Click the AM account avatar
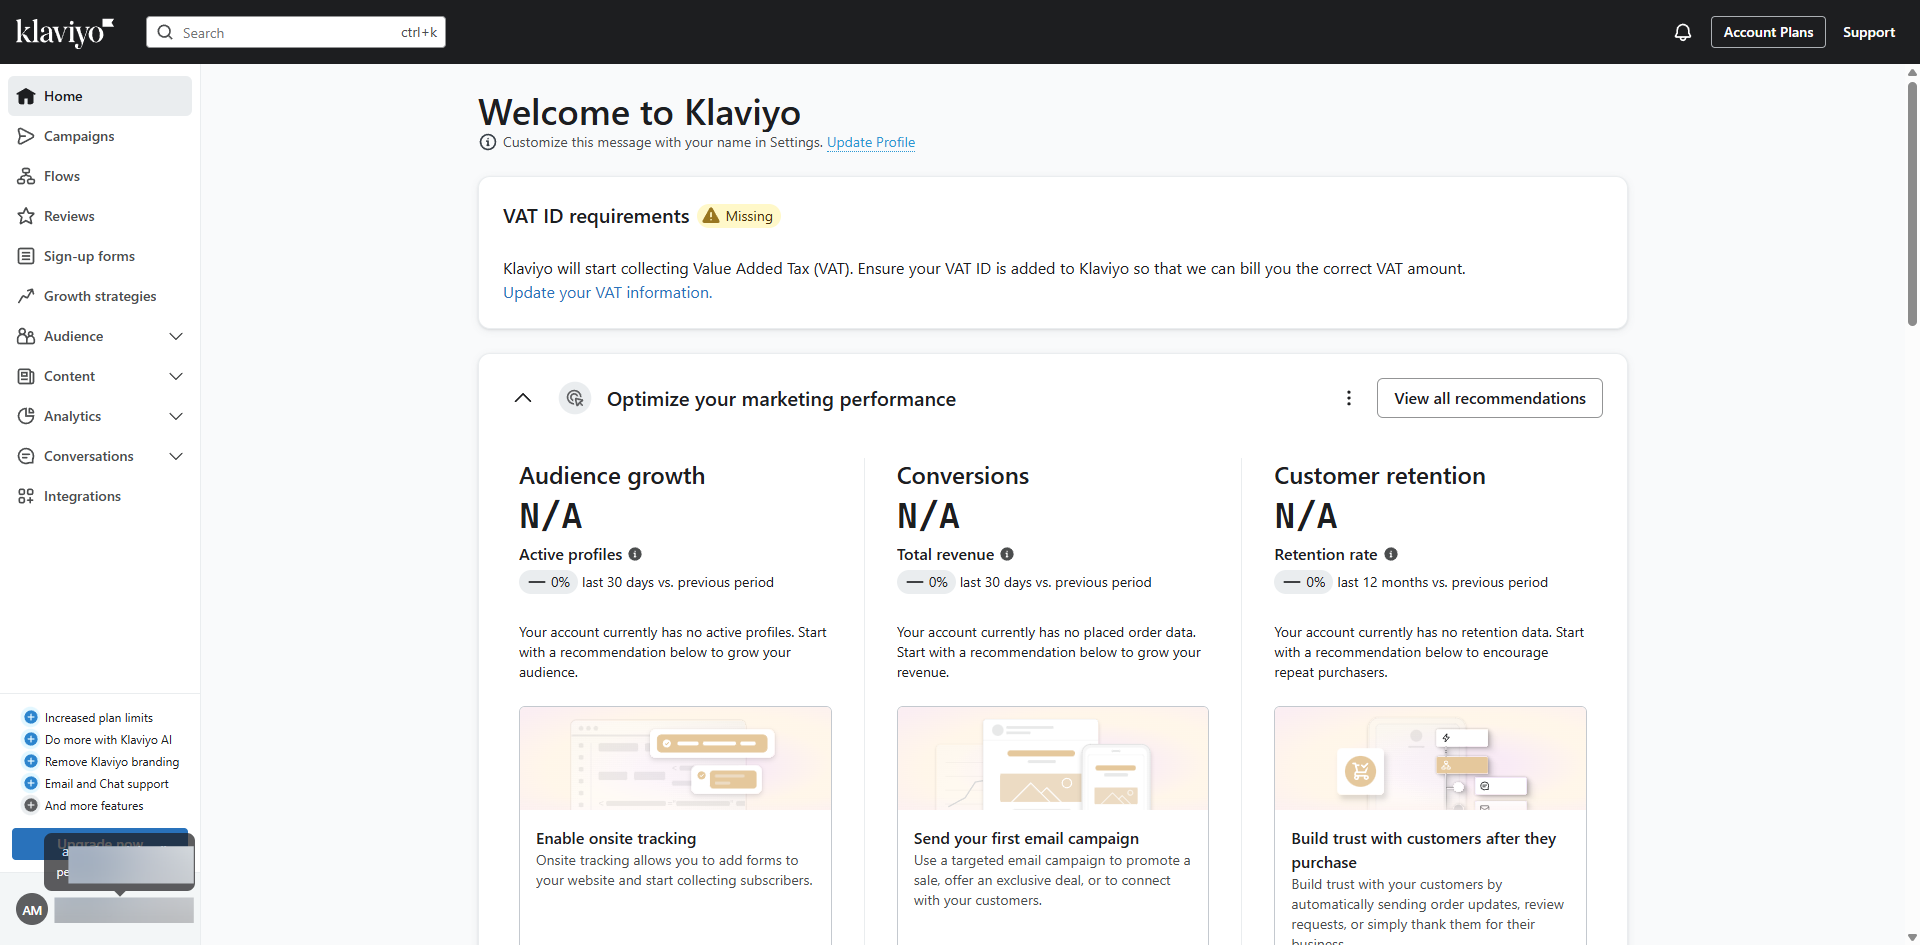1920x945 pixels. coord(32,910)
